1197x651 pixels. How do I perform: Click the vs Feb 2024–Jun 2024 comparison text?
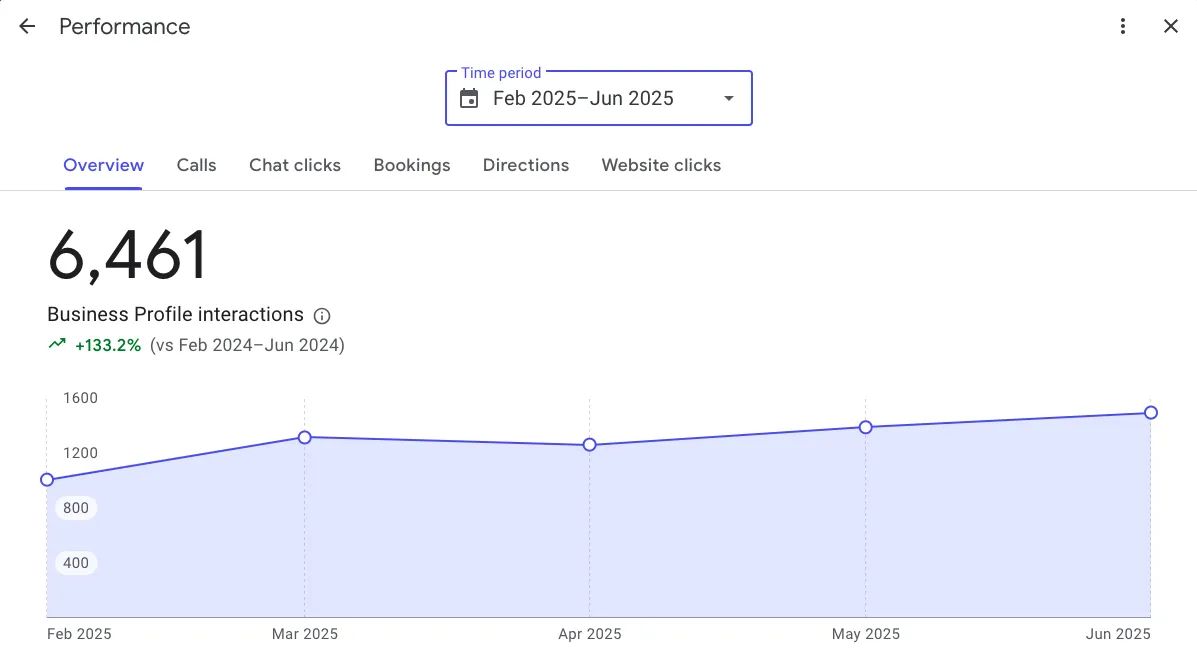(x=247, y=346)
